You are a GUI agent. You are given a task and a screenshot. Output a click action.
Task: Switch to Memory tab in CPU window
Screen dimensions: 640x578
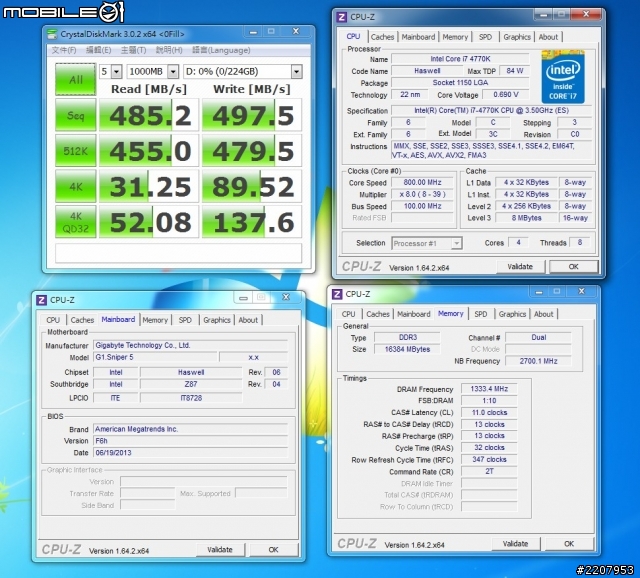pyautogui.click(x=455, y=37)
